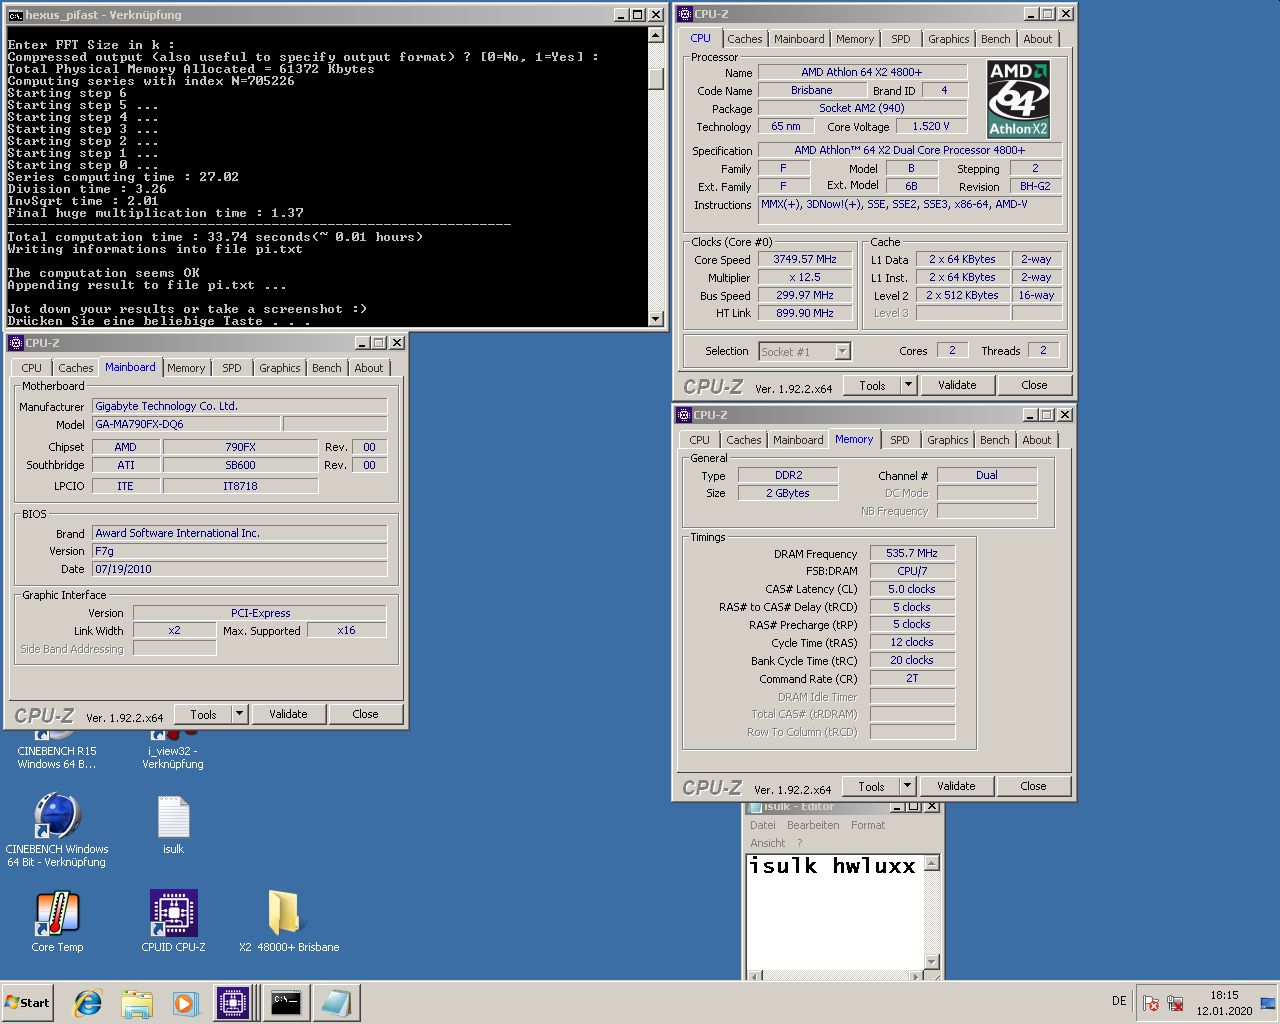Click Validate in the CPU window
Image resolution: width=1280 pixels, height=1024 pixels.
[957, 385]
